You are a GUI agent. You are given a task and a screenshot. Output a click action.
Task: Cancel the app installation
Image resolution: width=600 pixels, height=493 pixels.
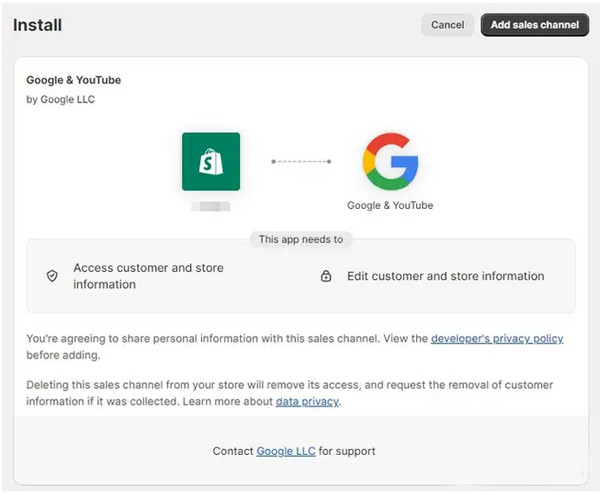click(x=447, y=25)
